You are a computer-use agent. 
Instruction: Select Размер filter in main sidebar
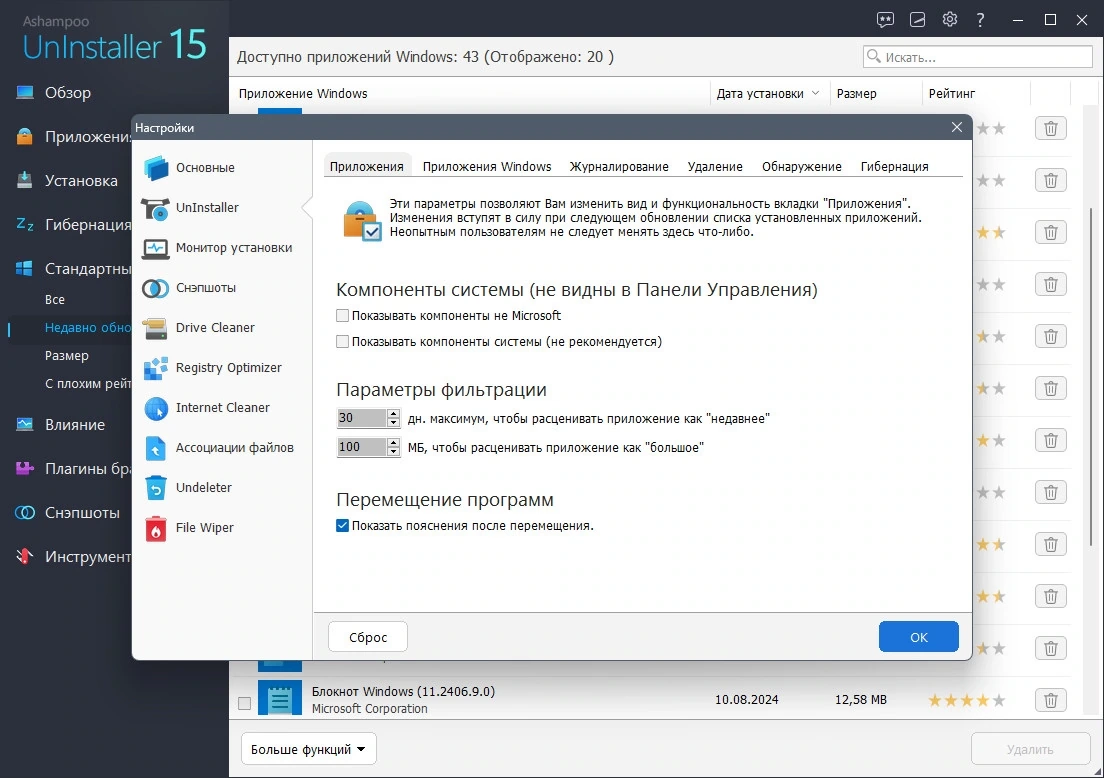pyautogui.click(x=67, y=356)
